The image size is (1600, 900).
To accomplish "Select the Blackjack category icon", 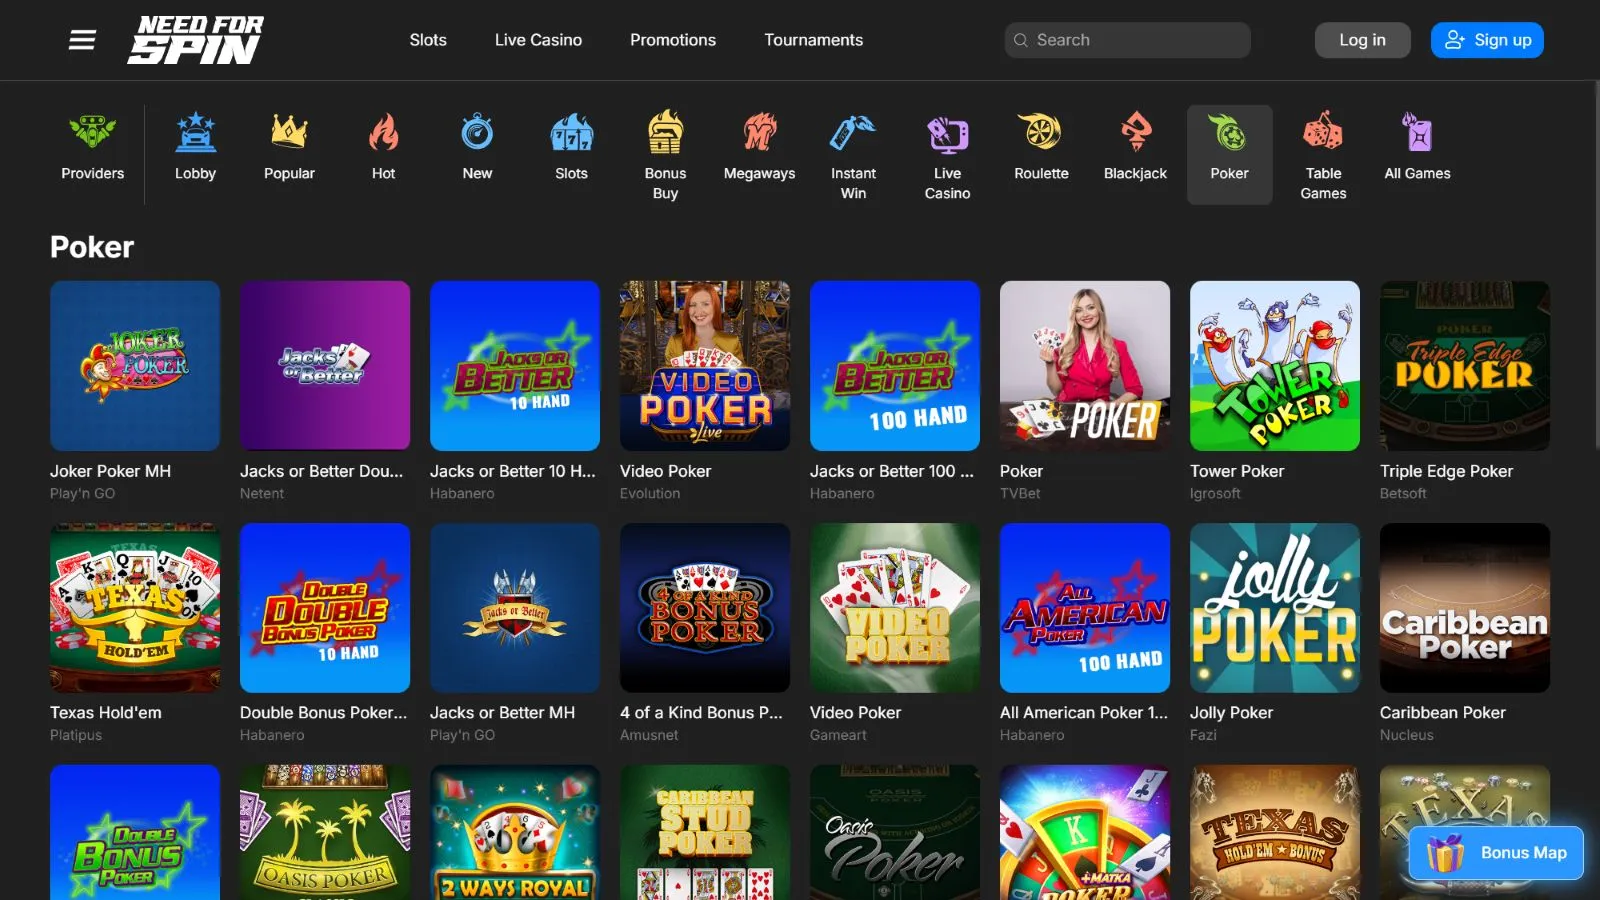I will [x=1135, y=133].
